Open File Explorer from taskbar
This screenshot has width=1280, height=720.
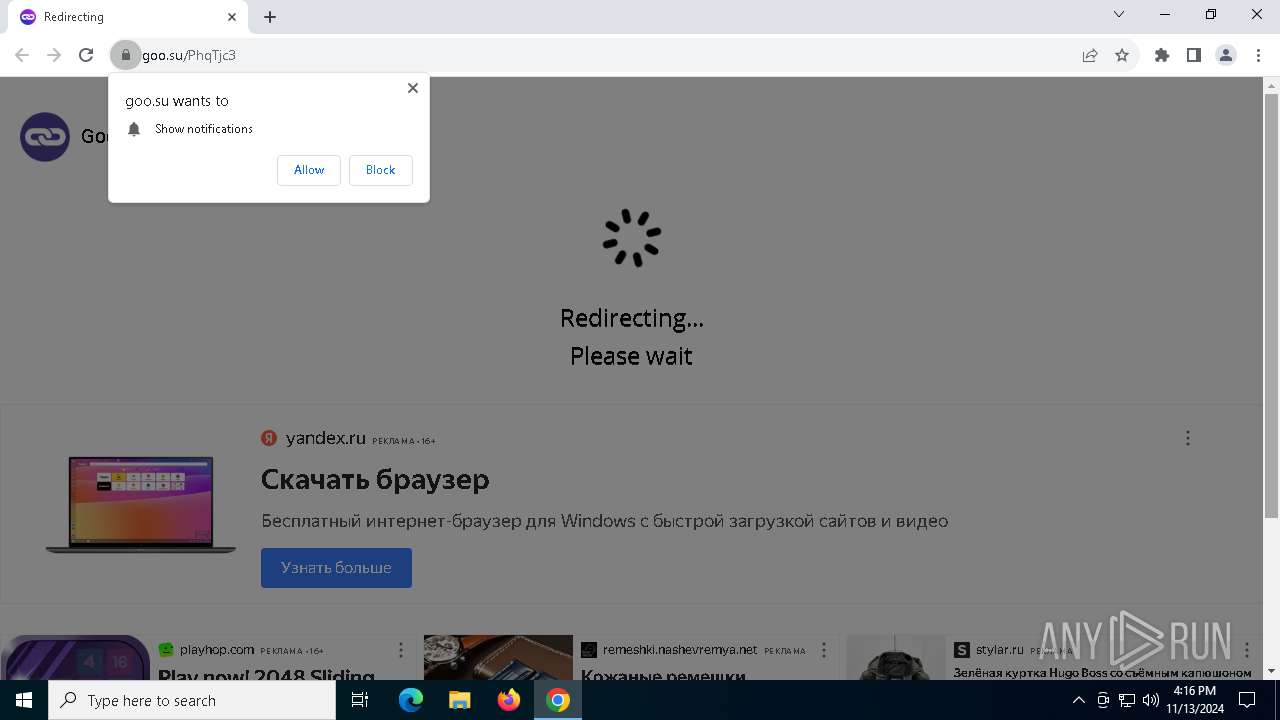click(459, 700)
